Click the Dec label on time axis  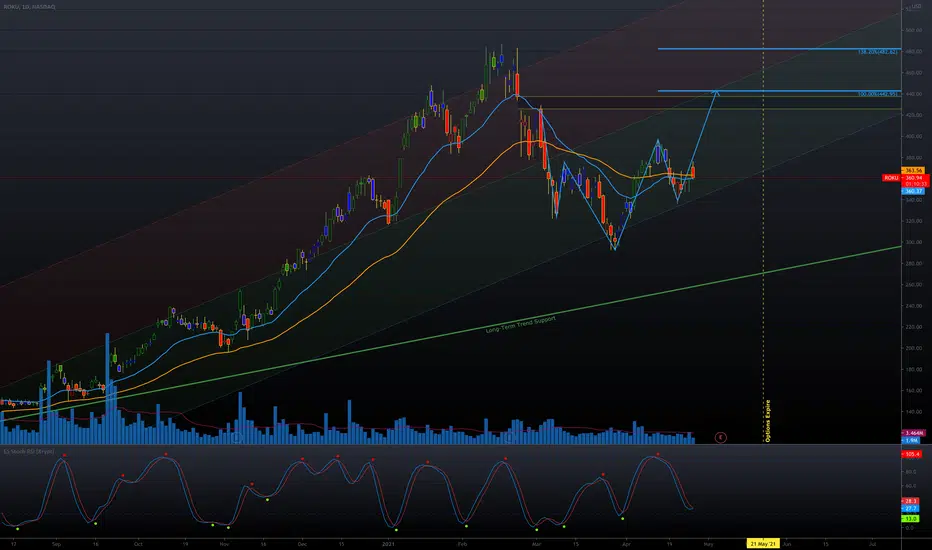[302, 543]
